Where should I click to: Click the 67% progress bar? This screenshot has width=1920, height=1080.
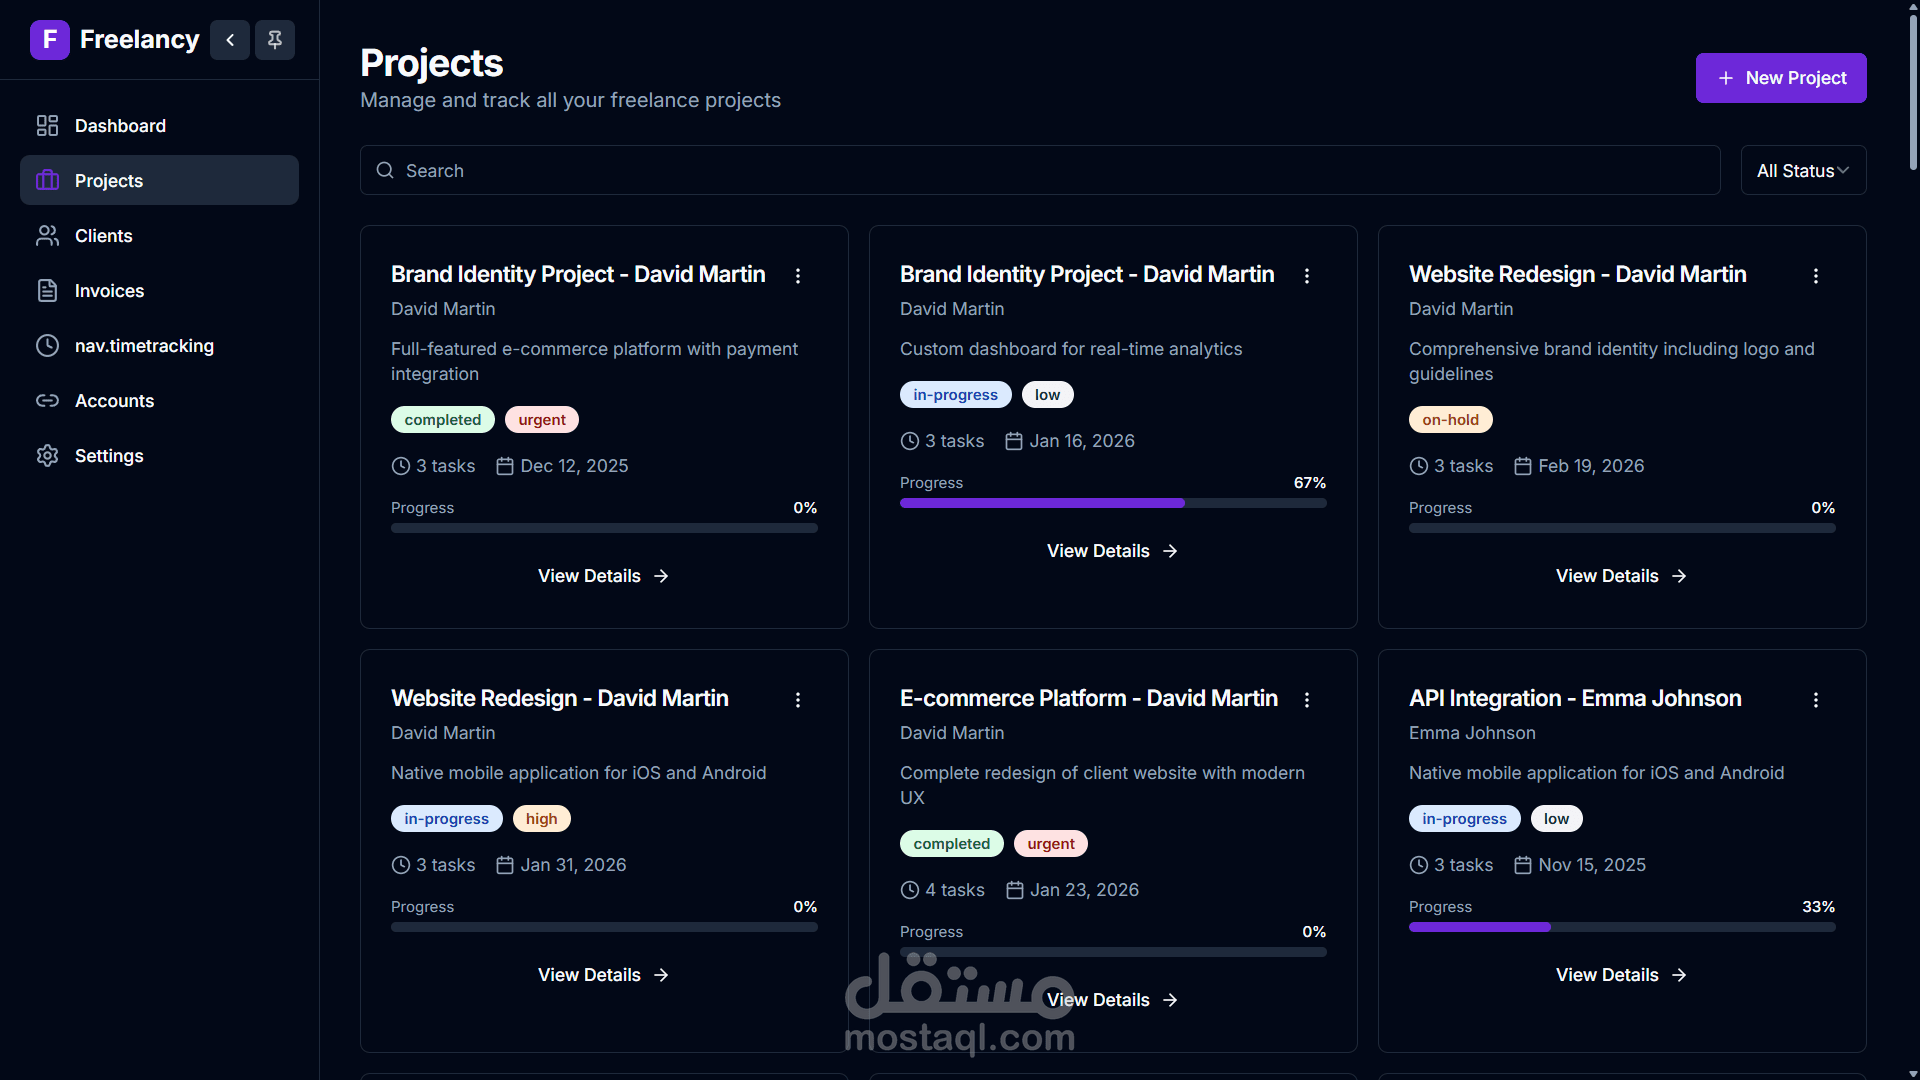(x=1112, y=503)
